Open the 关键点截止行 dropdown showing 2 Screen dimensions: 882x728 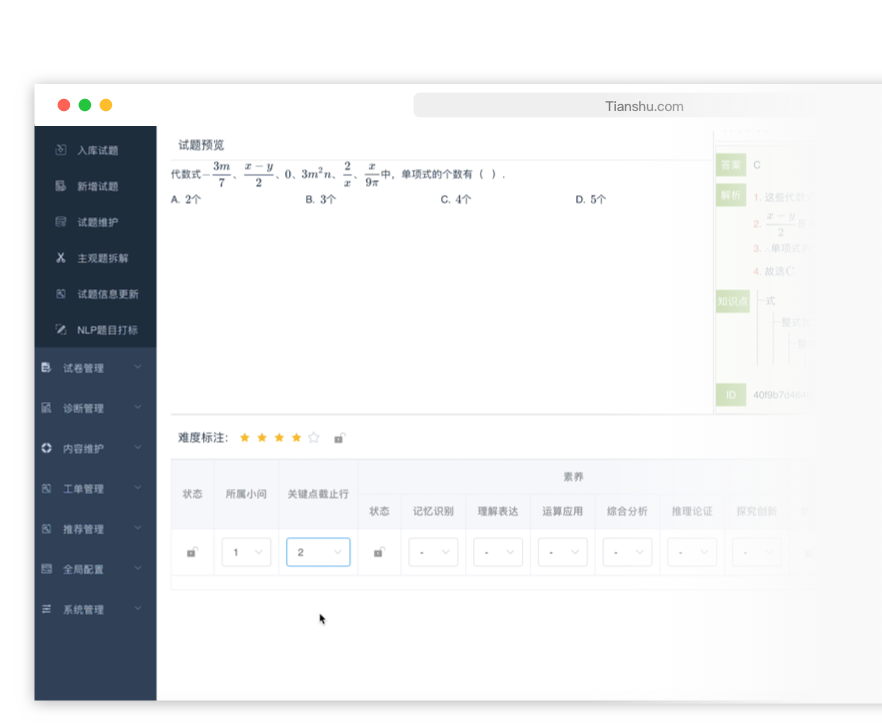point(318,552)
